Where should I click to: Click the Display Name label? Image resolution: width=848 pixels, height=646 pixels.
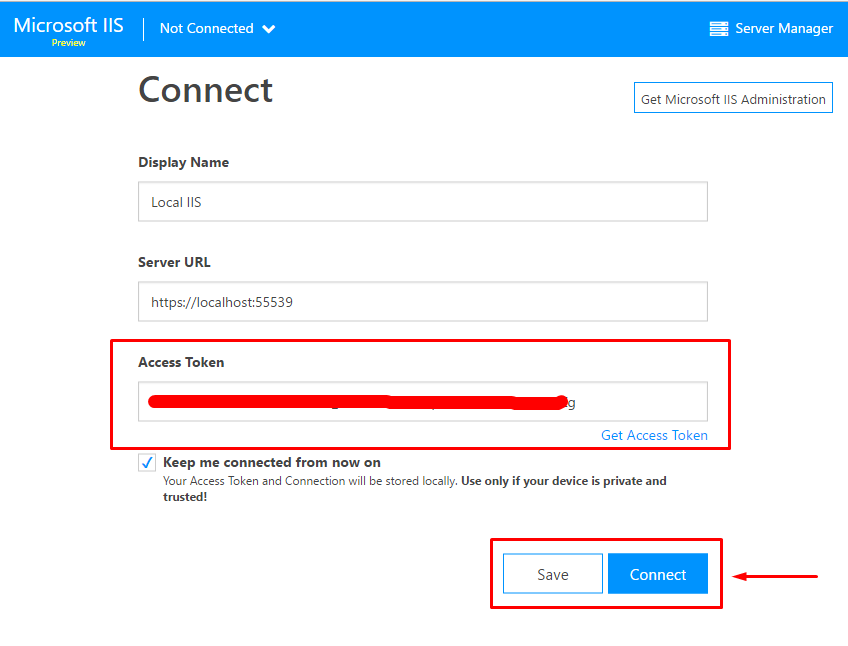pos(183,162)
